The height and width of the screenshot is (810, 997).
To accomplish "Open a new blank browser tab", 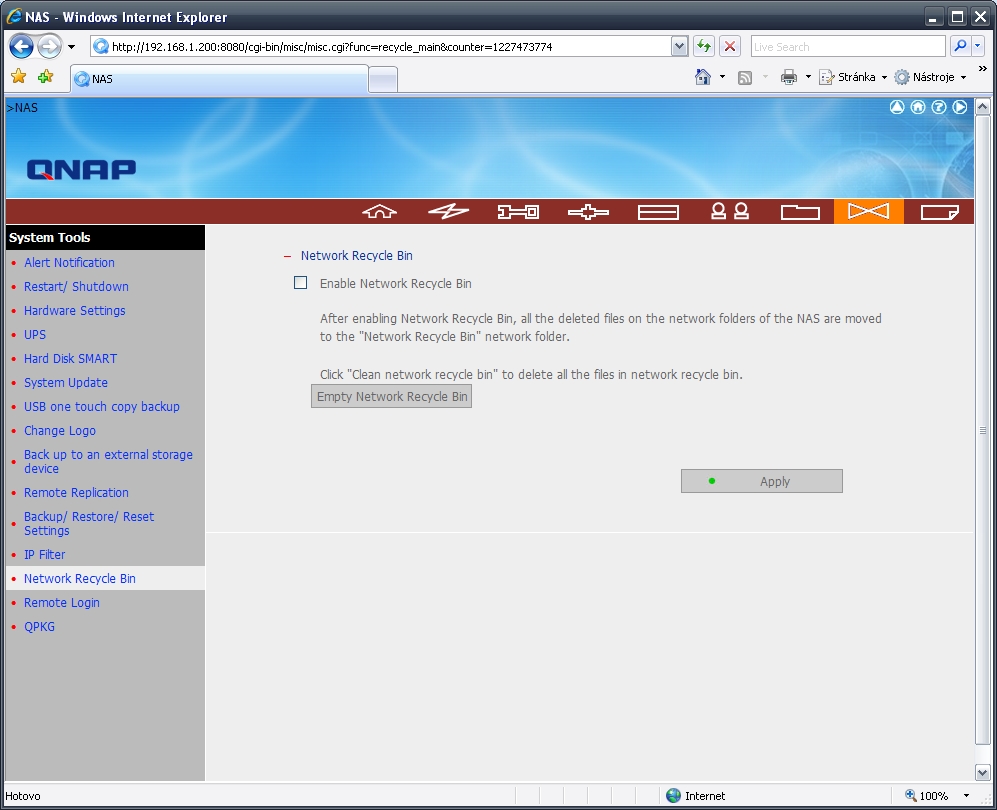I will tap(383, 80).
